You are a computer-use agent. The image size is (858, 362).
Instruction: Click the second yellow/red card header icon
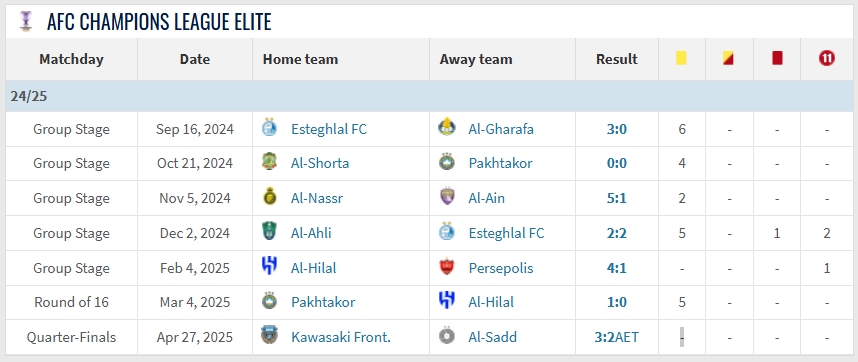point(728,57)
